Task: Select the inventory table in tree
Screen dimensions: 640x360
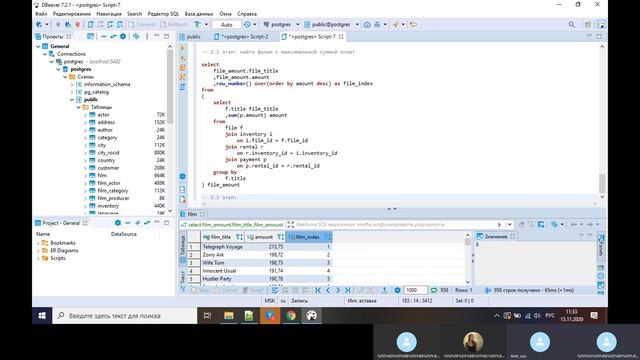Action: (x=108, y=206)
